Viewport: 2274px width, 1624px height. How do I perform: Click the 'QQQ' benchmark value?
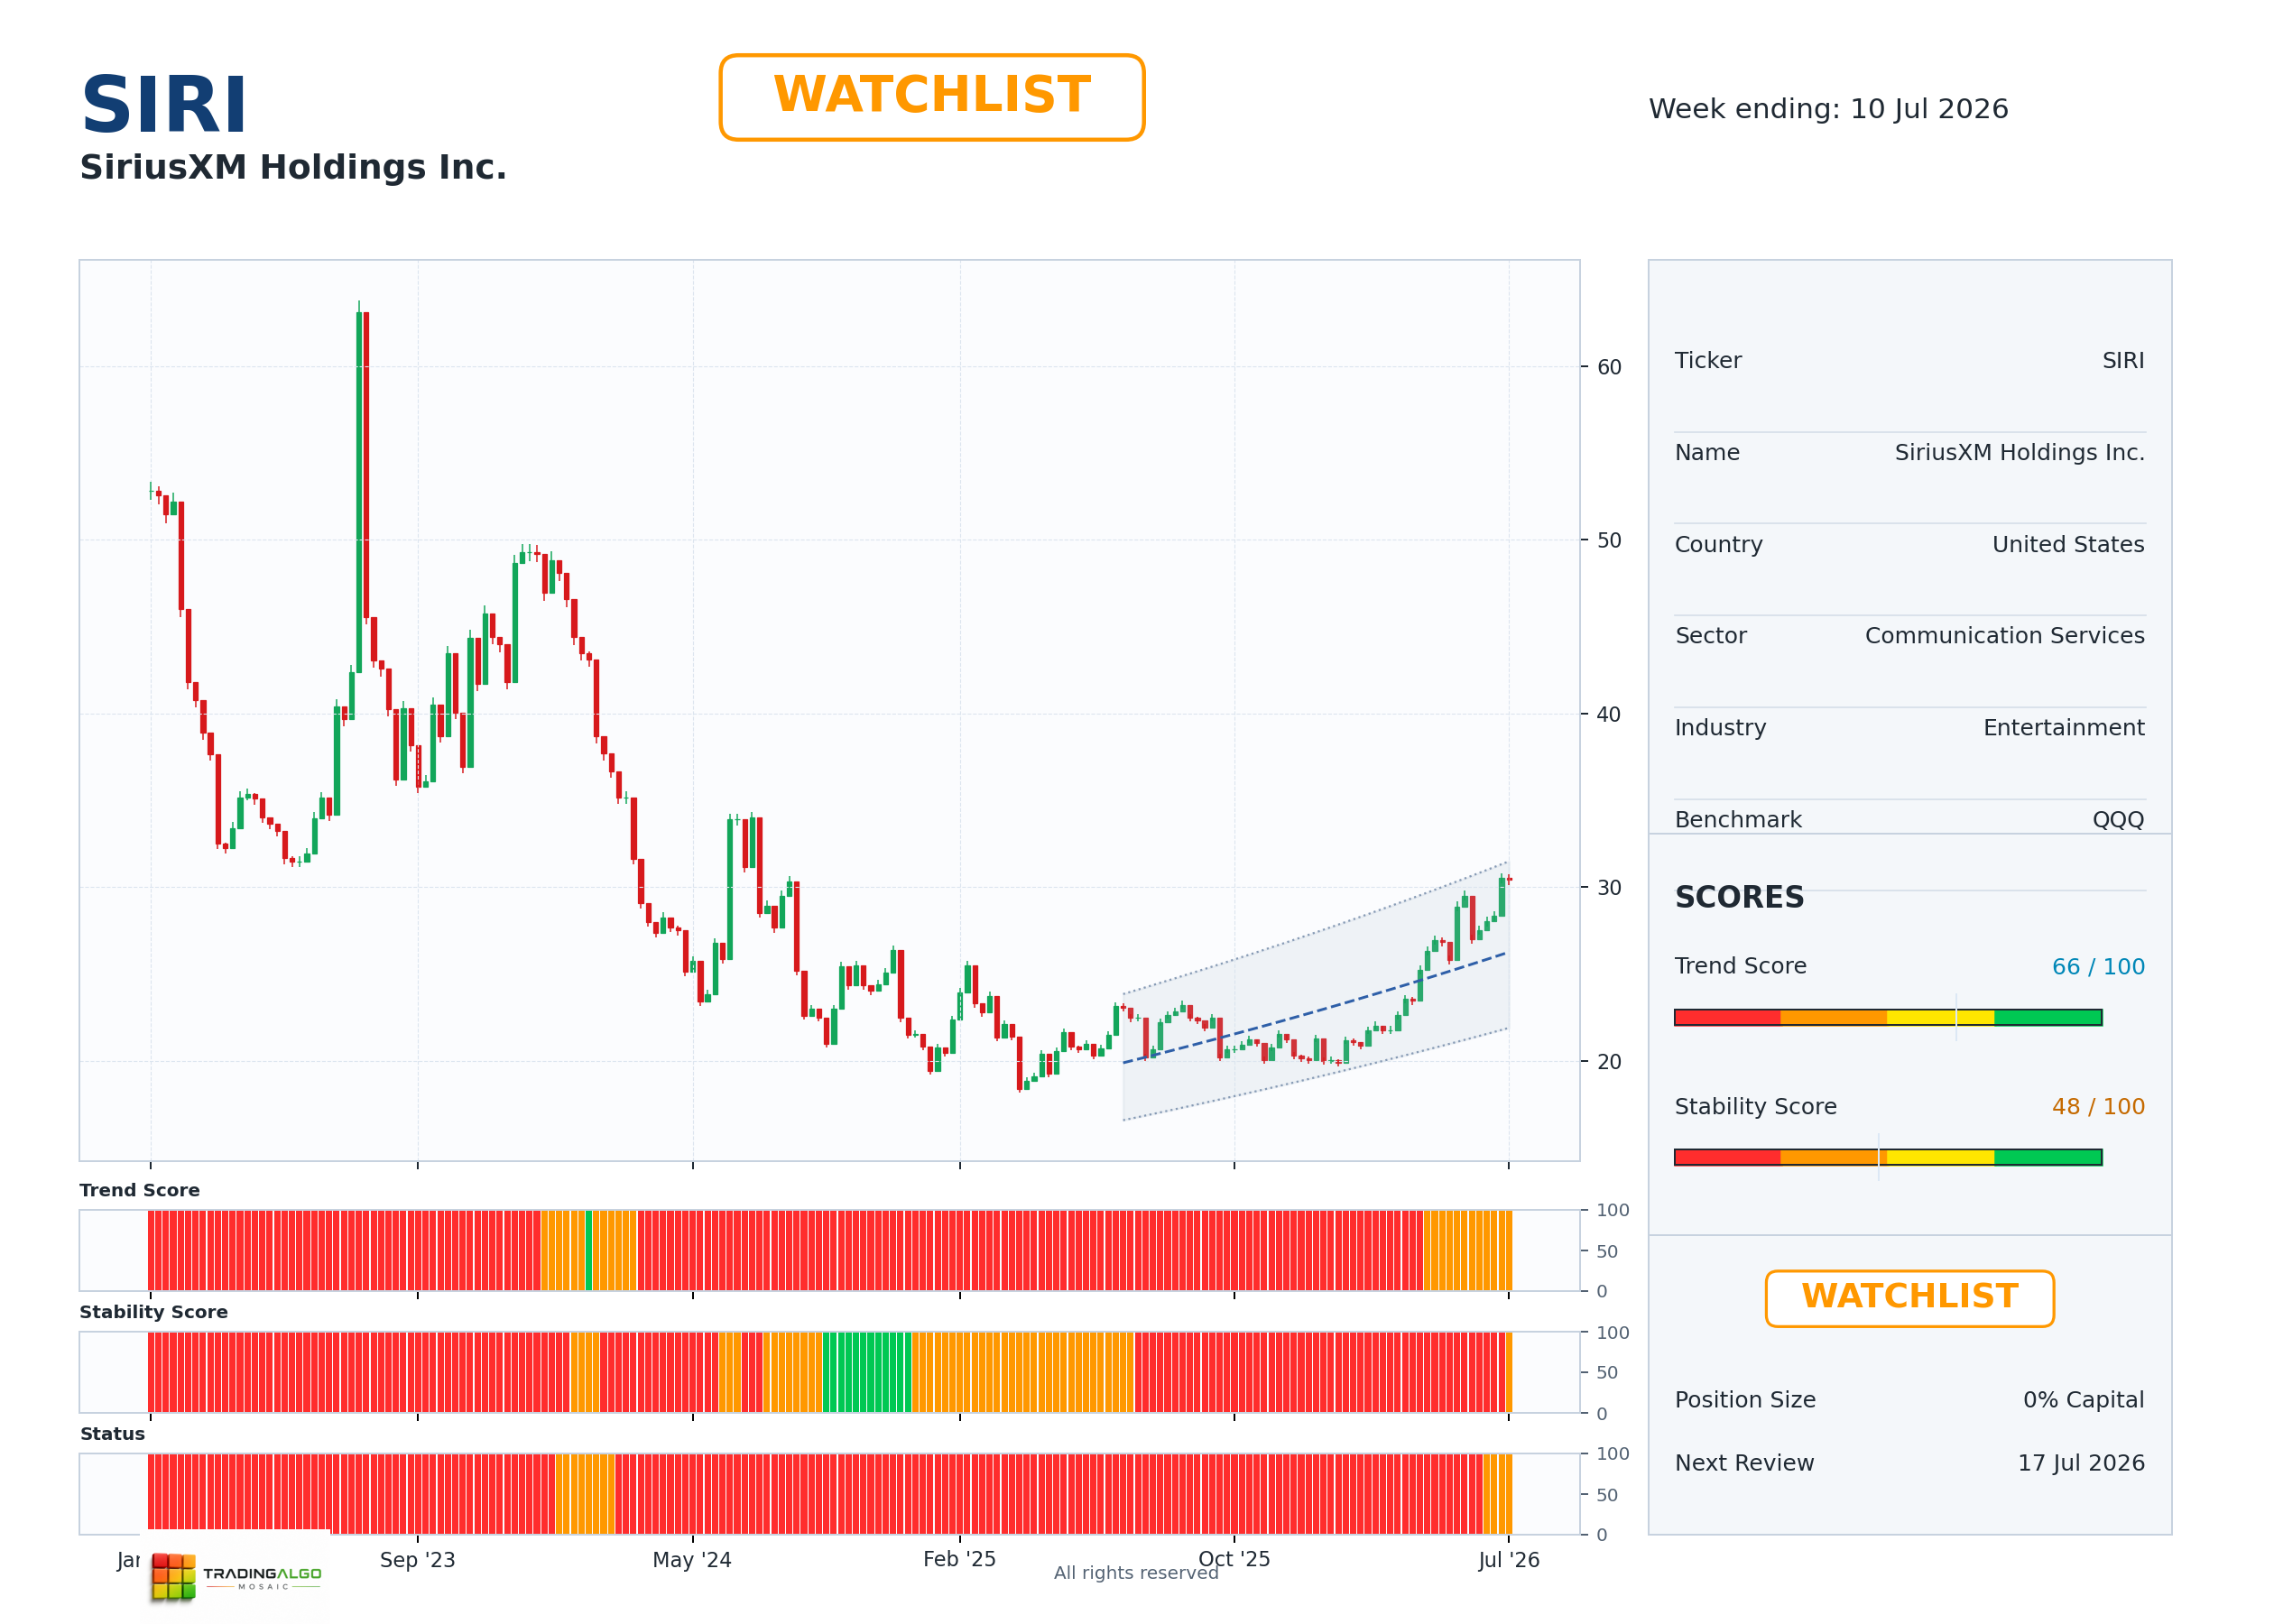2118,819
